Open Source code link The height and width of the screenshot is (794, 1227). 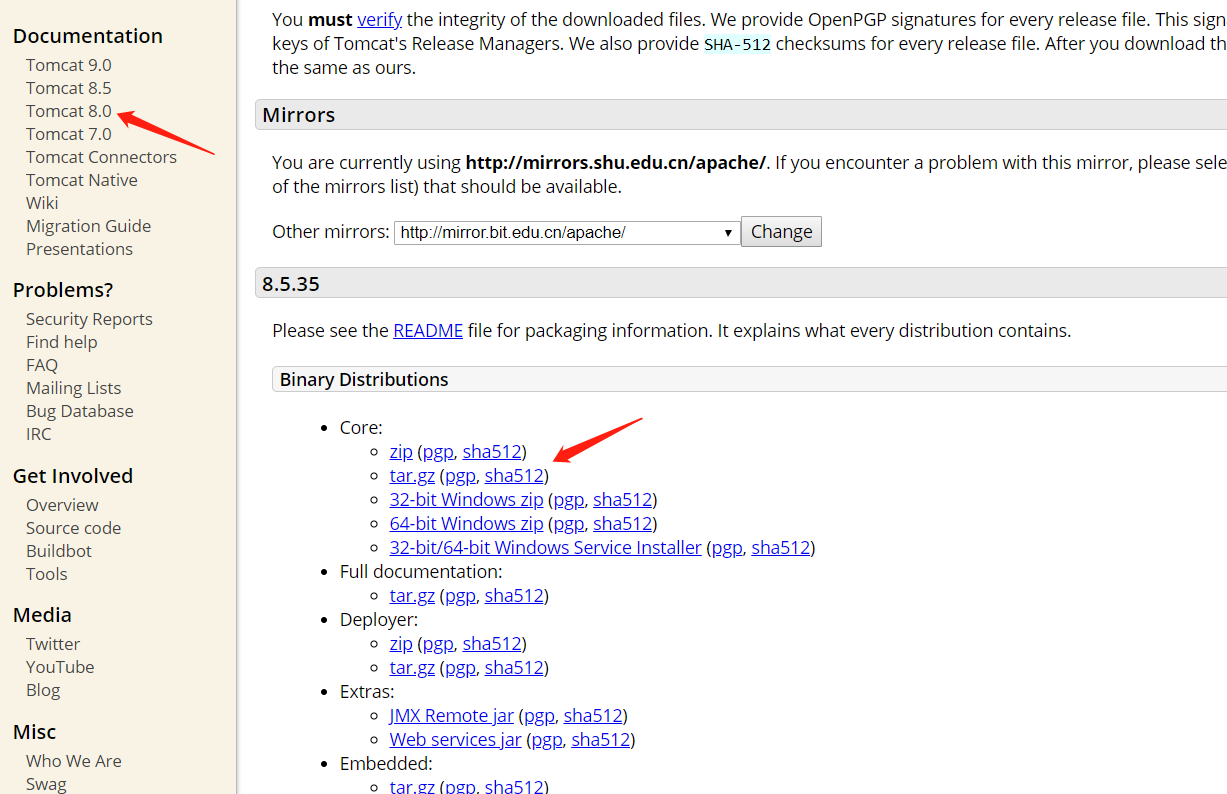tap(73, 528)
